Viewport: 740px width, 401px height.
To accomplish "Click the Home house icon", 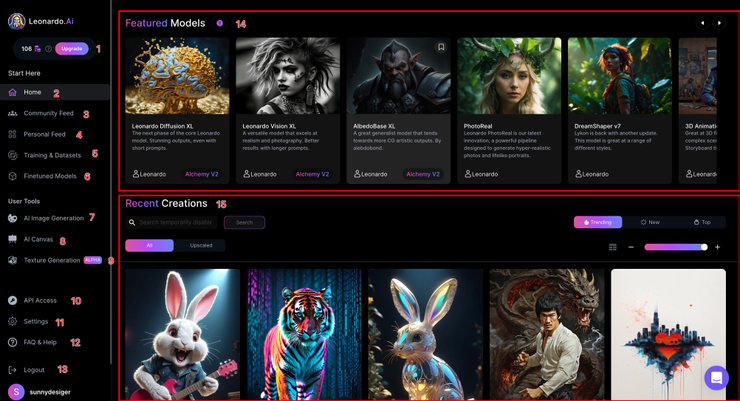I will tap(13, 92).
